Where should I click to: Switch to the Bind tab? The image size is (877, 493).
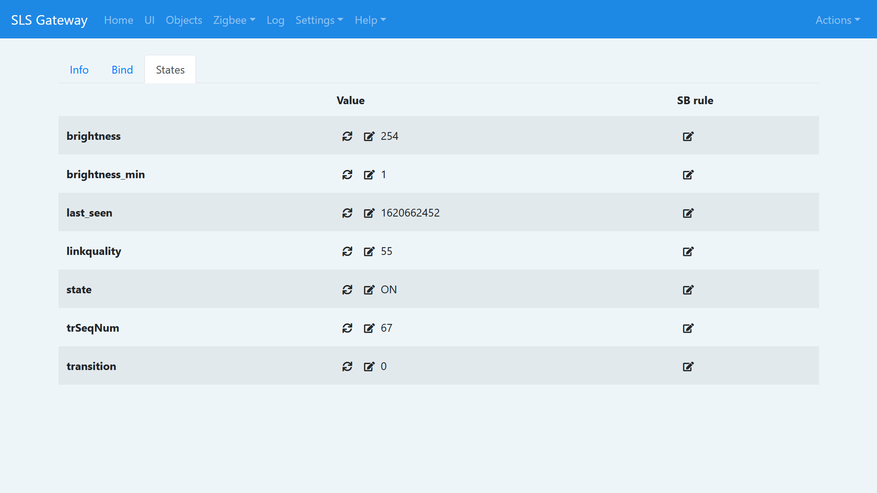tap(122, 69)
